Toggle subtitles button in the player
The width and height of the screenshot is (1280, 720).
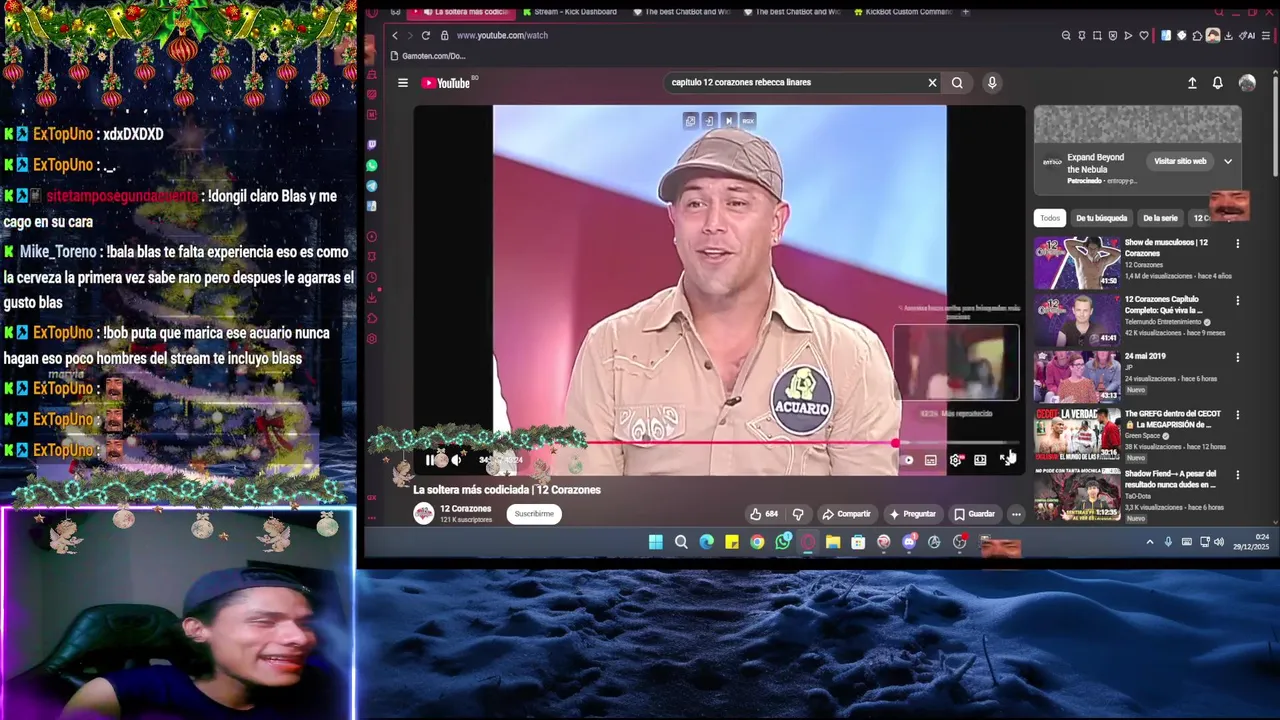coord(931,460)
